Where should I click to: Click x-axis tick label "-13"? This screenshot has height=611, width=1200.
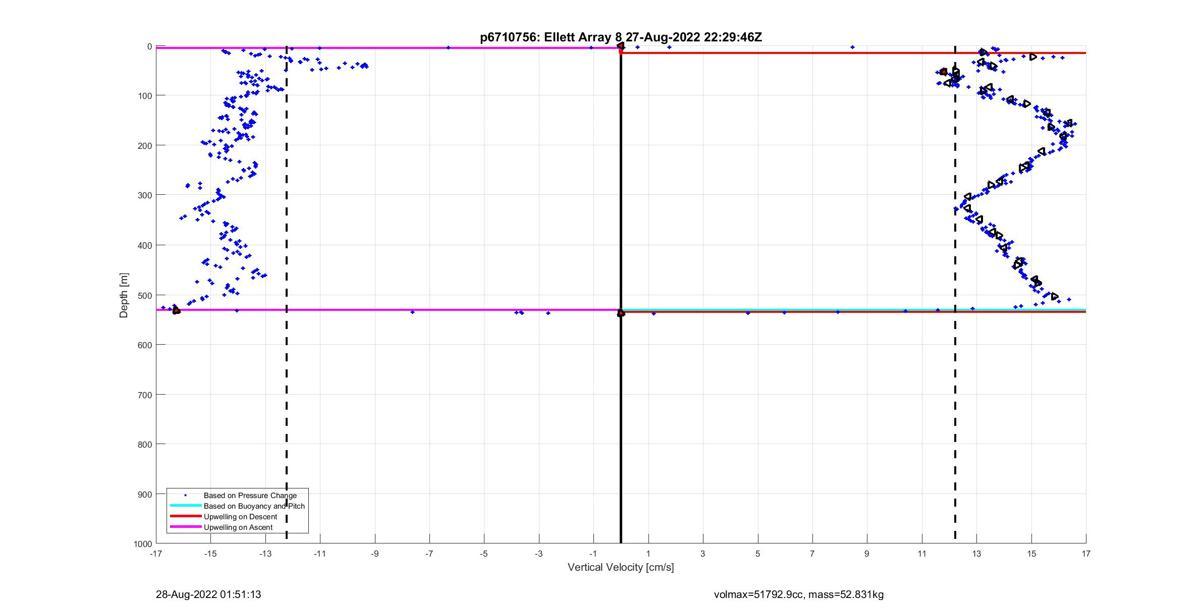[265, 553]
